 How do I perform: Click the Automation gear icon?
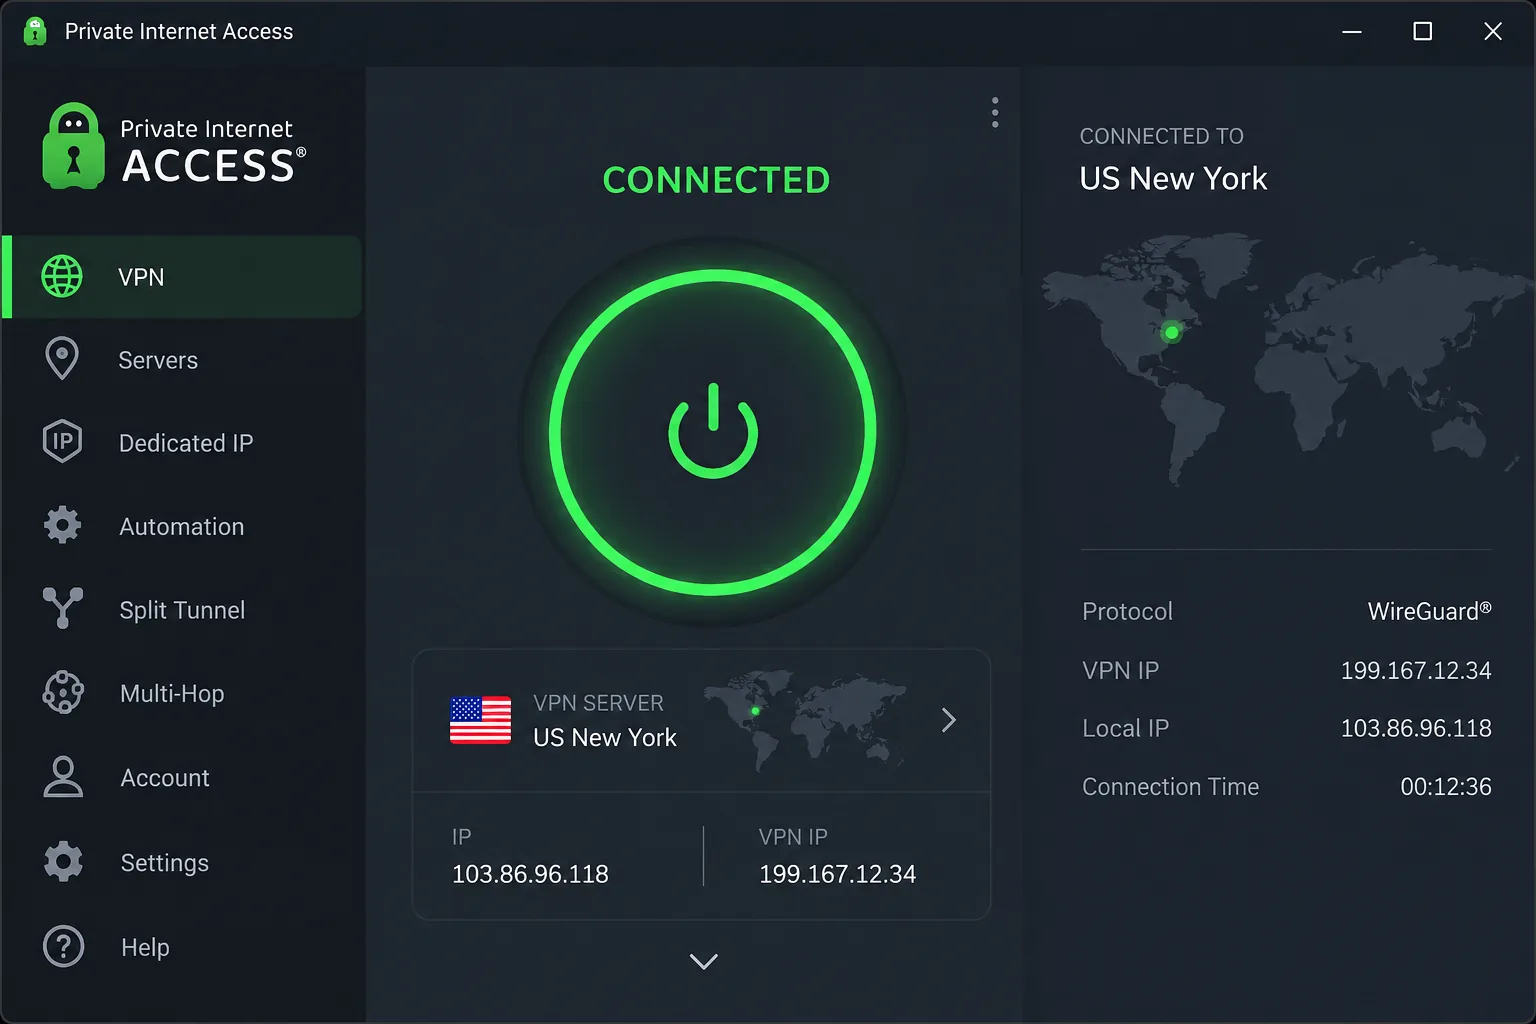pos(62,525)
